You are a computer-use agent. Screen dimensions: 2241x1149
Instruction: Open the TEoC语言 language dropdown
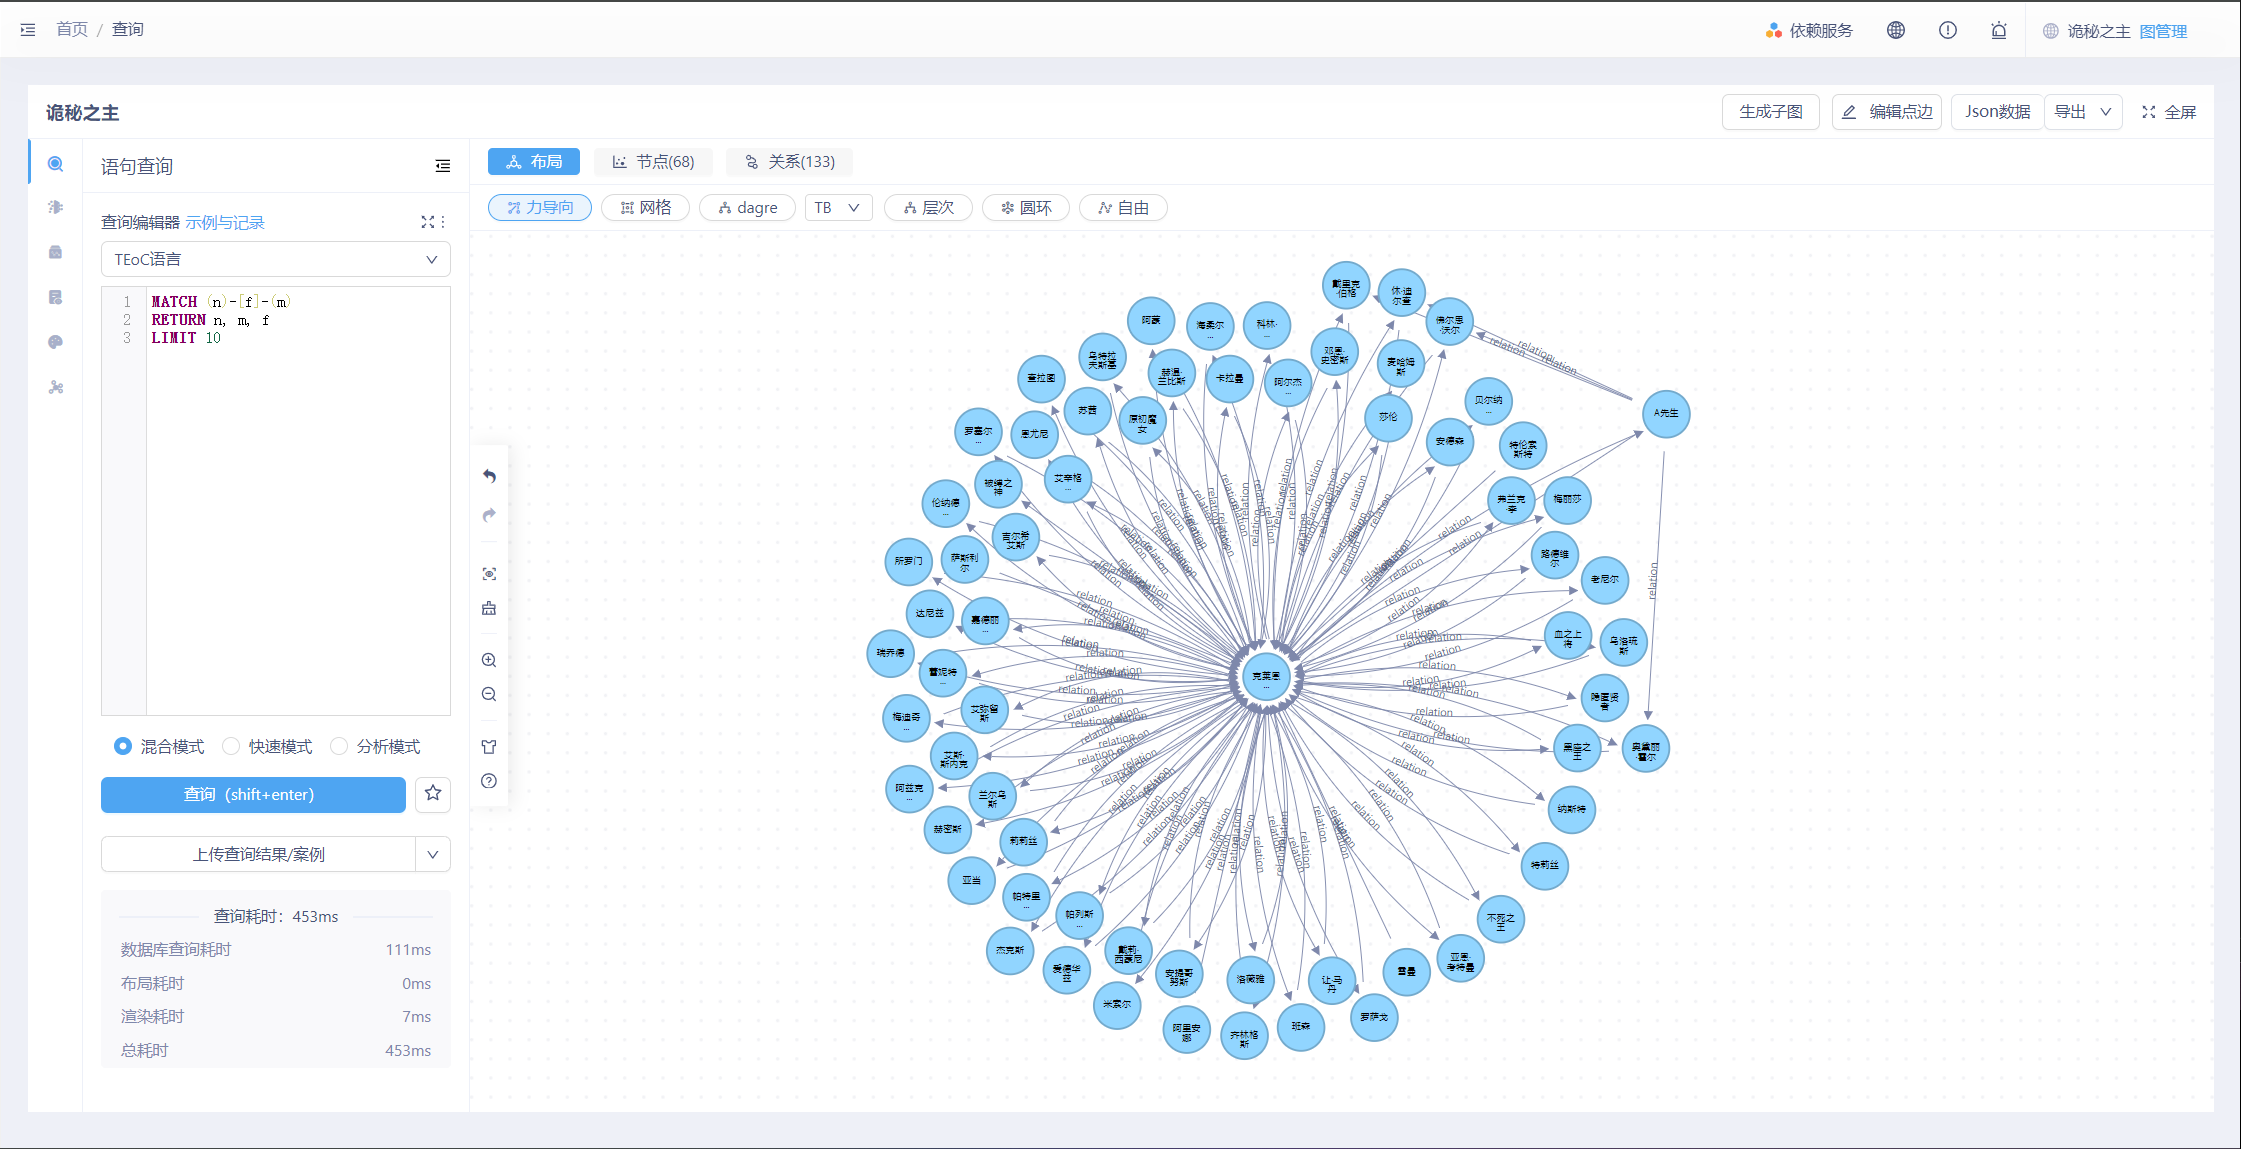(x=275, y=259)
